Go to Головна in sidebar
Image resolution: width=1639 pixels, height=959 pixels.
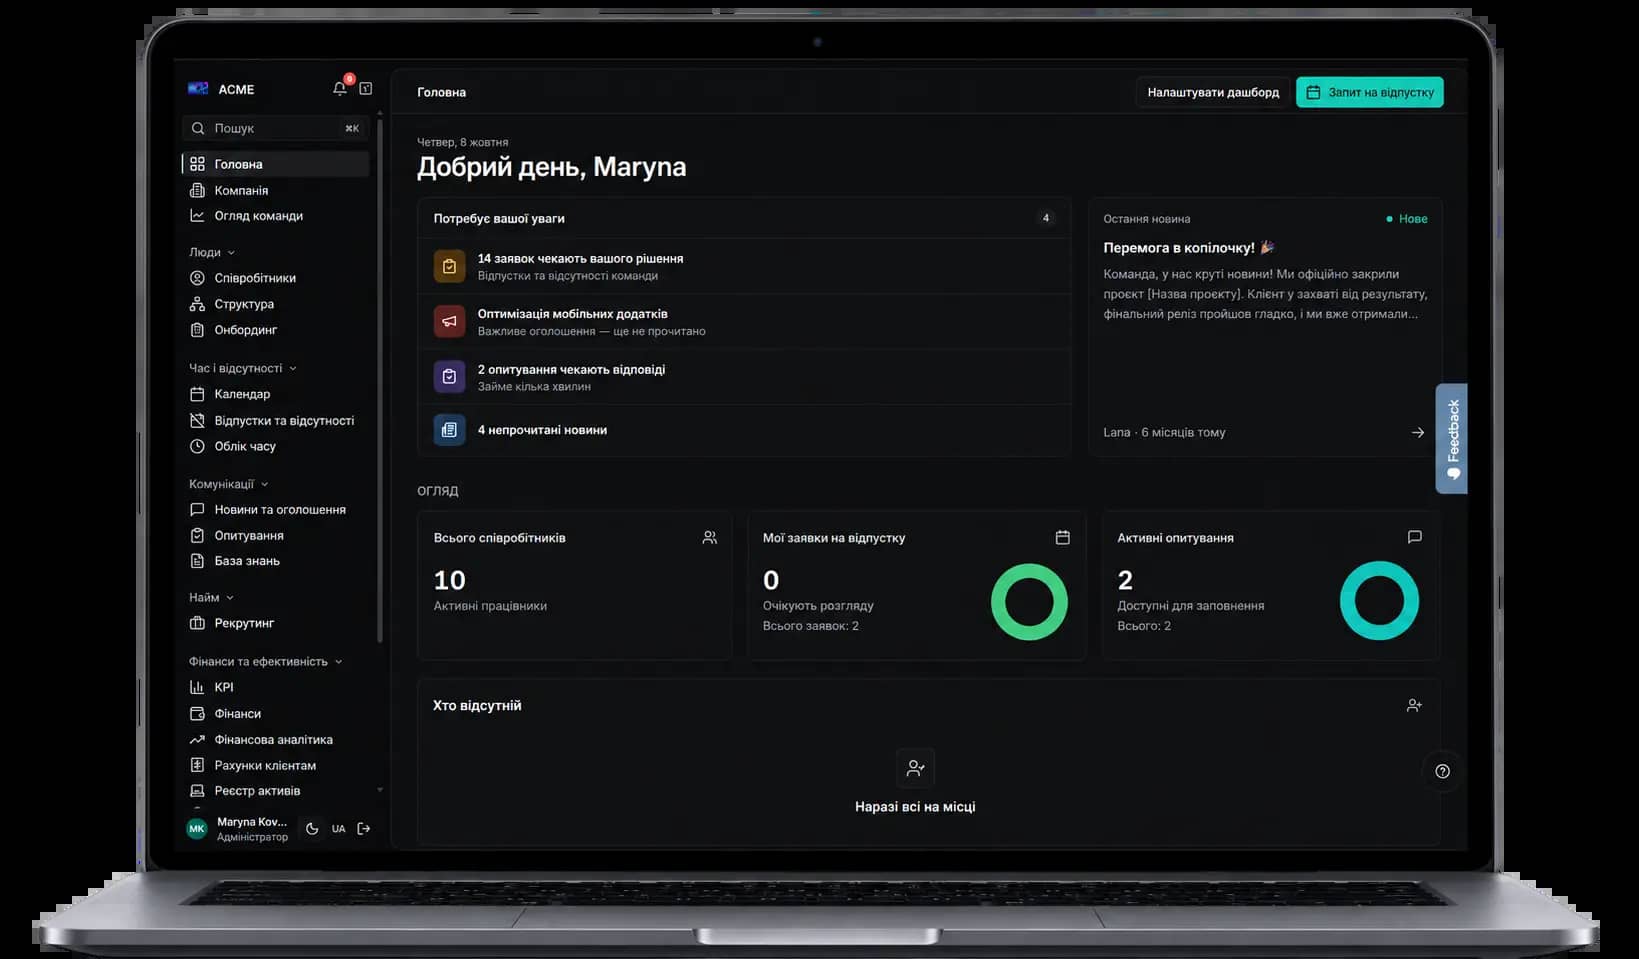276,164
